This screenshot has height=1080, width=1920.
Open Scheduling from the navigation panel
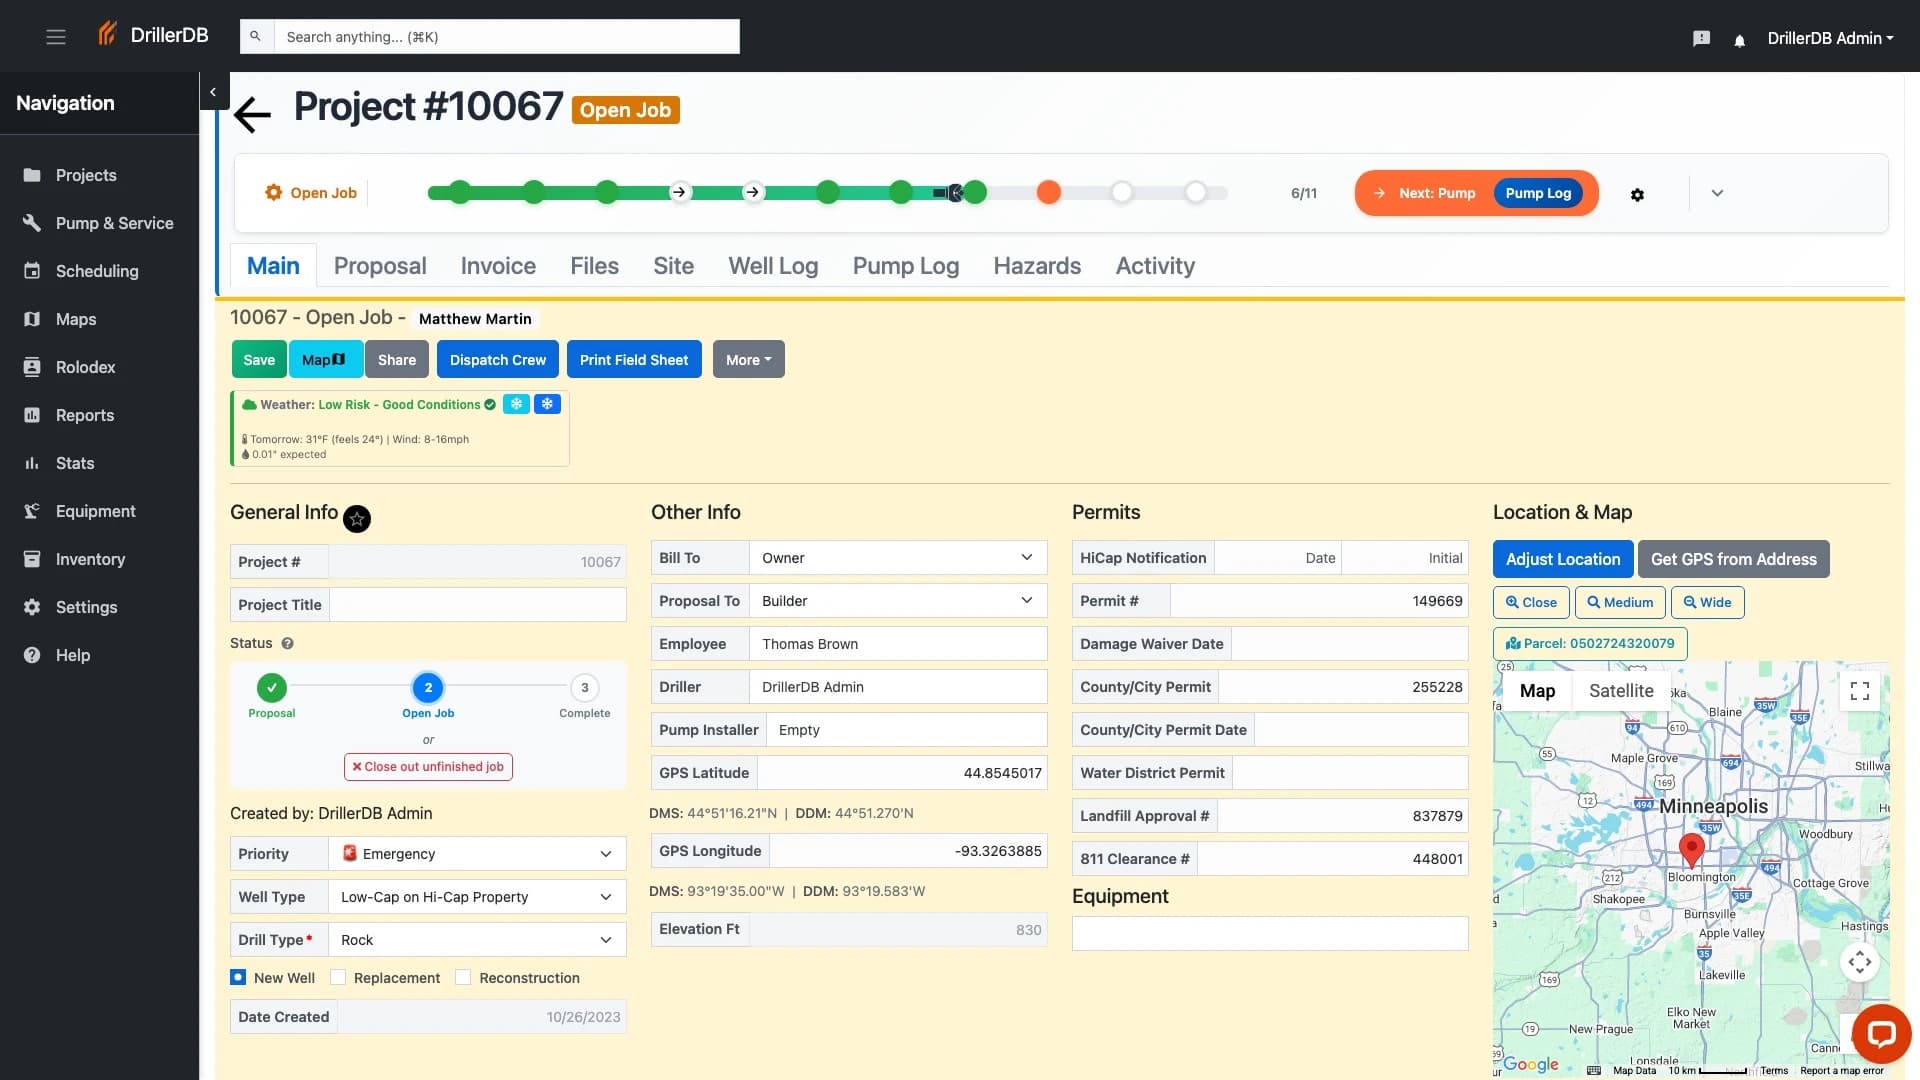[96, 271]
